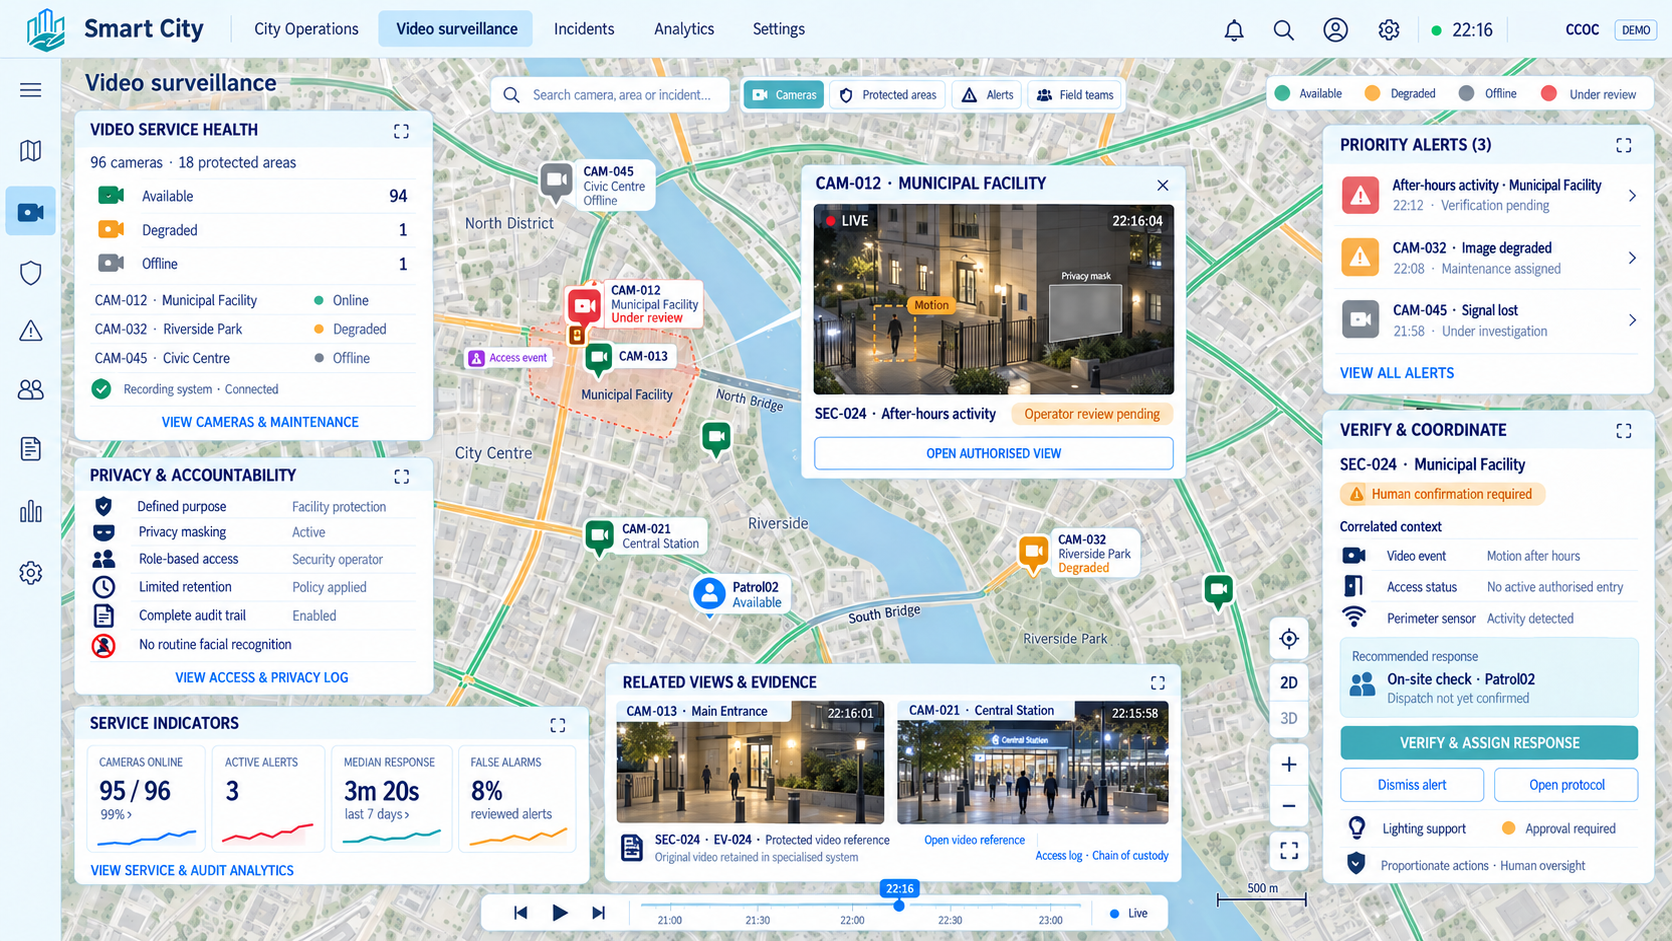The height and width of the screenshot is (941, 1672).
Task: Click Open Authorised View button
Action: click(x=994, y=453)
